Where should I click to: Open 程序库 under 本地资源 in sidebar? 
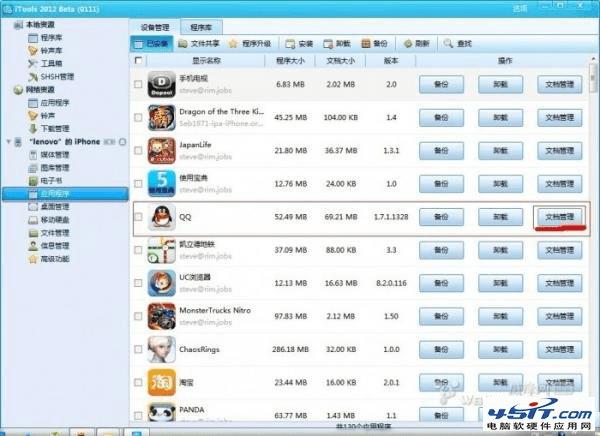[x=45, y=38]
